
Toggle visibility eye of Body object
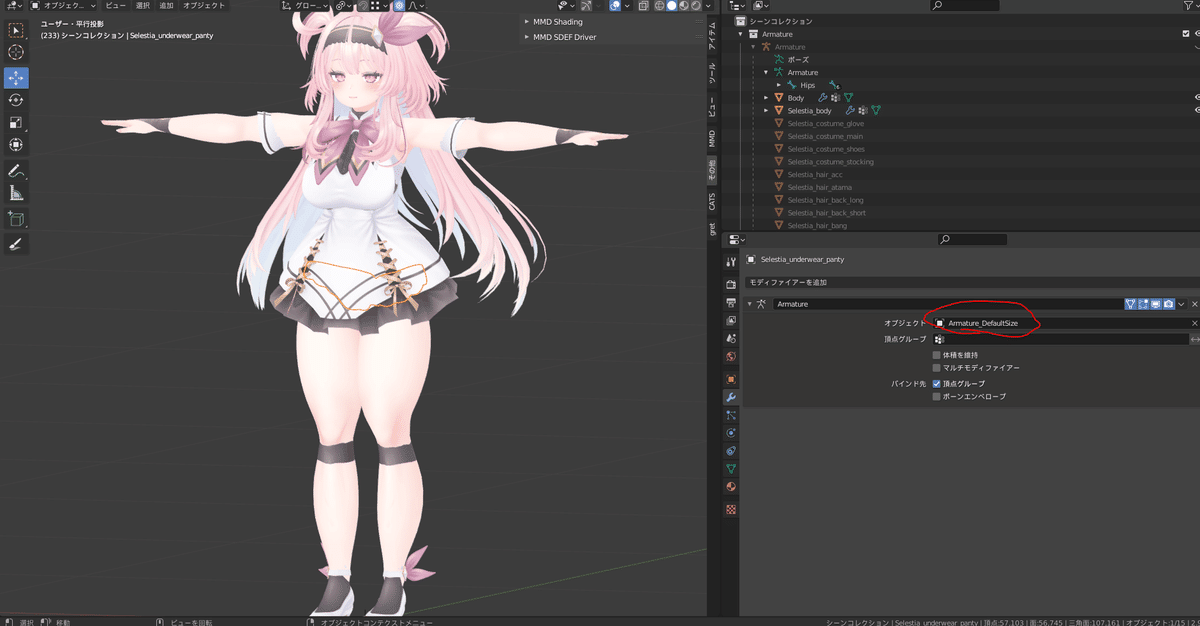(1196, 98)
